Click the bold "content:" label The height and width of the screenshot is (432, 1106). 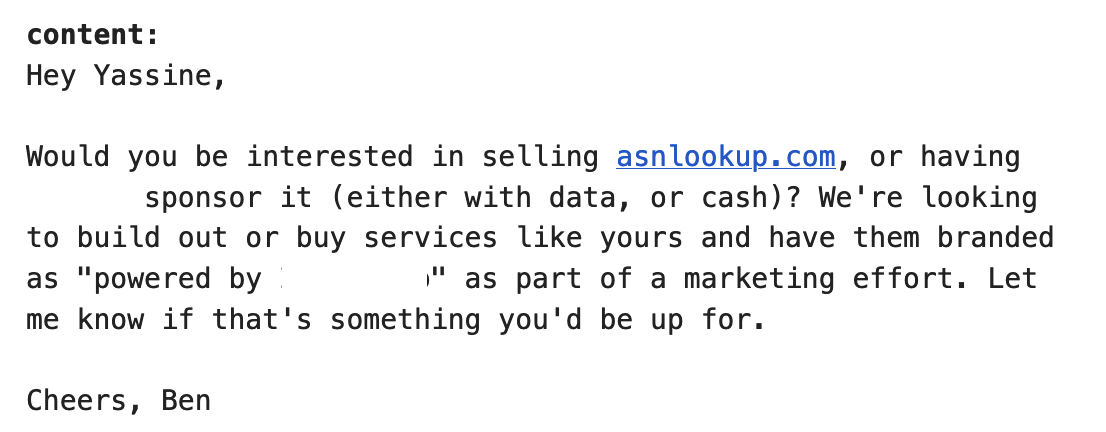92,35
